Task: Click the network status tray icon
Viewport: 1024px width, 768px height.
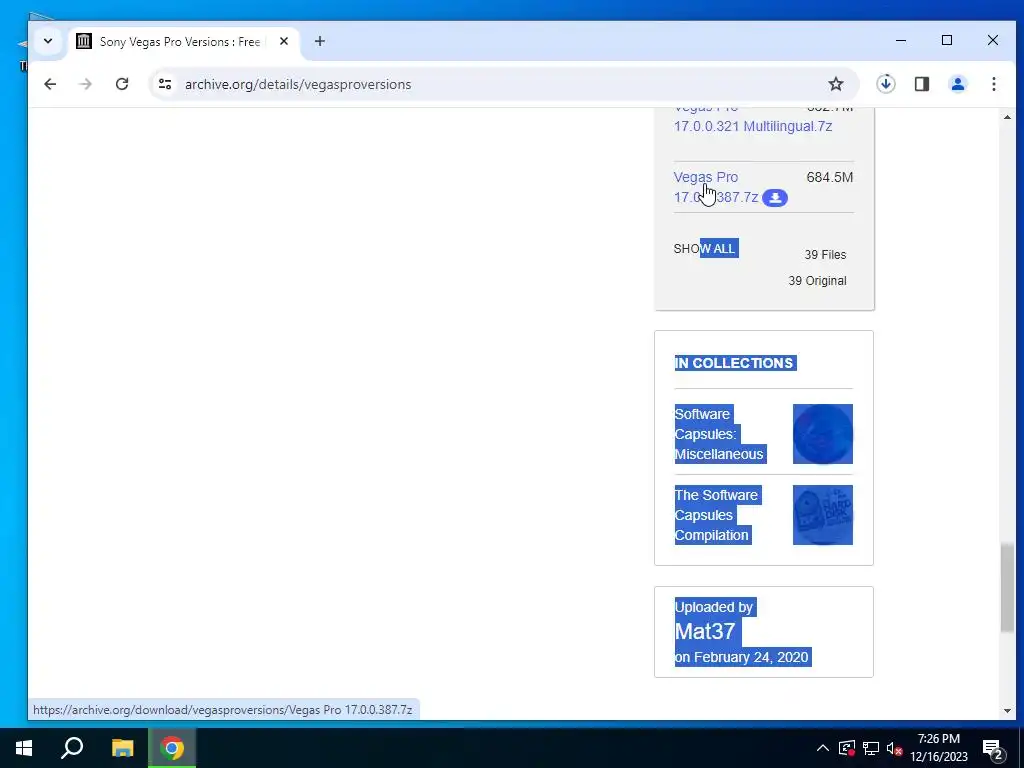Action: pyautogui.click(x=871, y=748)
